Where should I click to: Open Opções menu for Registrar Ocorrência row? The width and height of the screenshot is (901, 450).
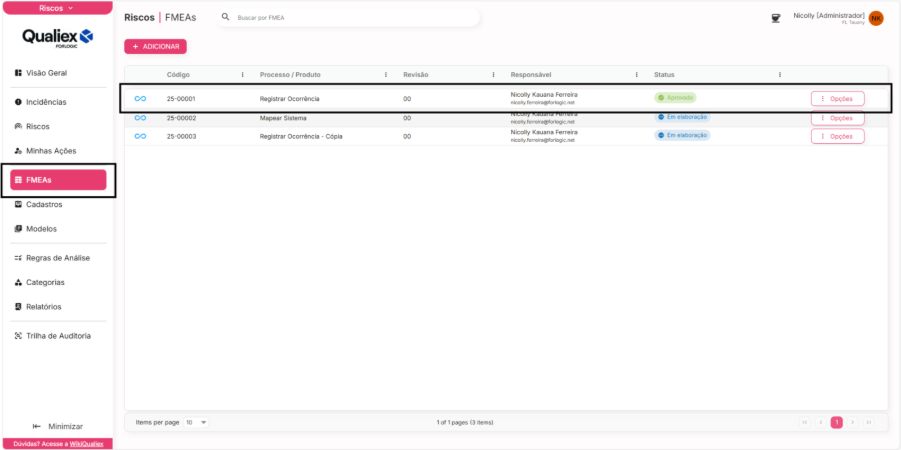(x=837, y=98)
